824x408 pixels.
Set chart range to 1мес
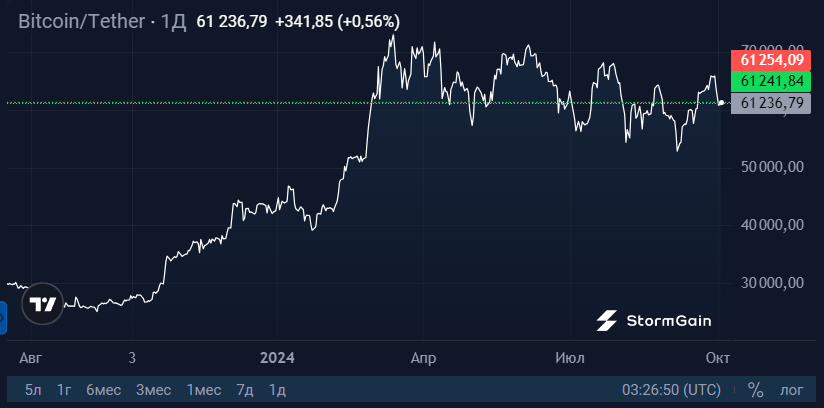pos(204,389)
